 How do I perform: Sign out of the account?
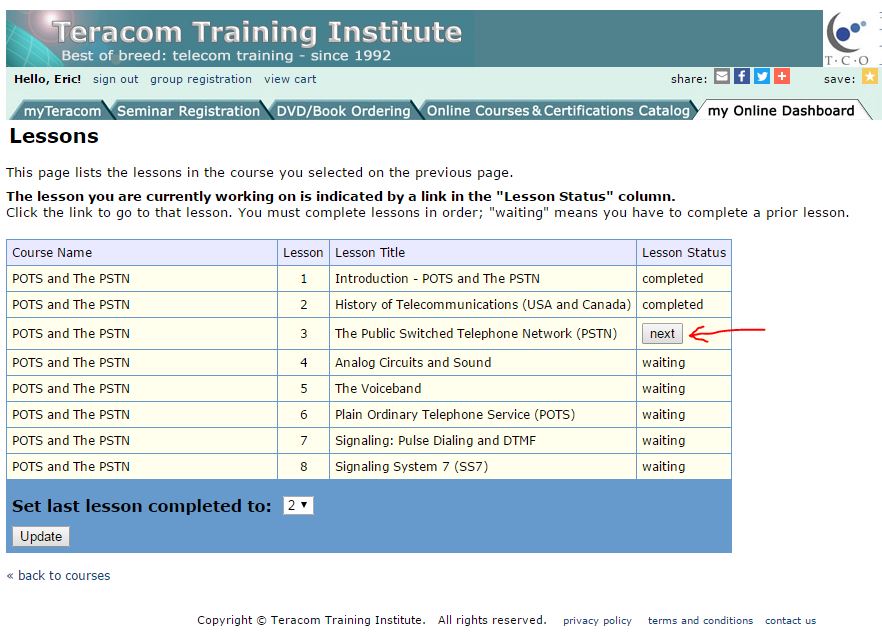pyautogui.click(x=113, y=79)
